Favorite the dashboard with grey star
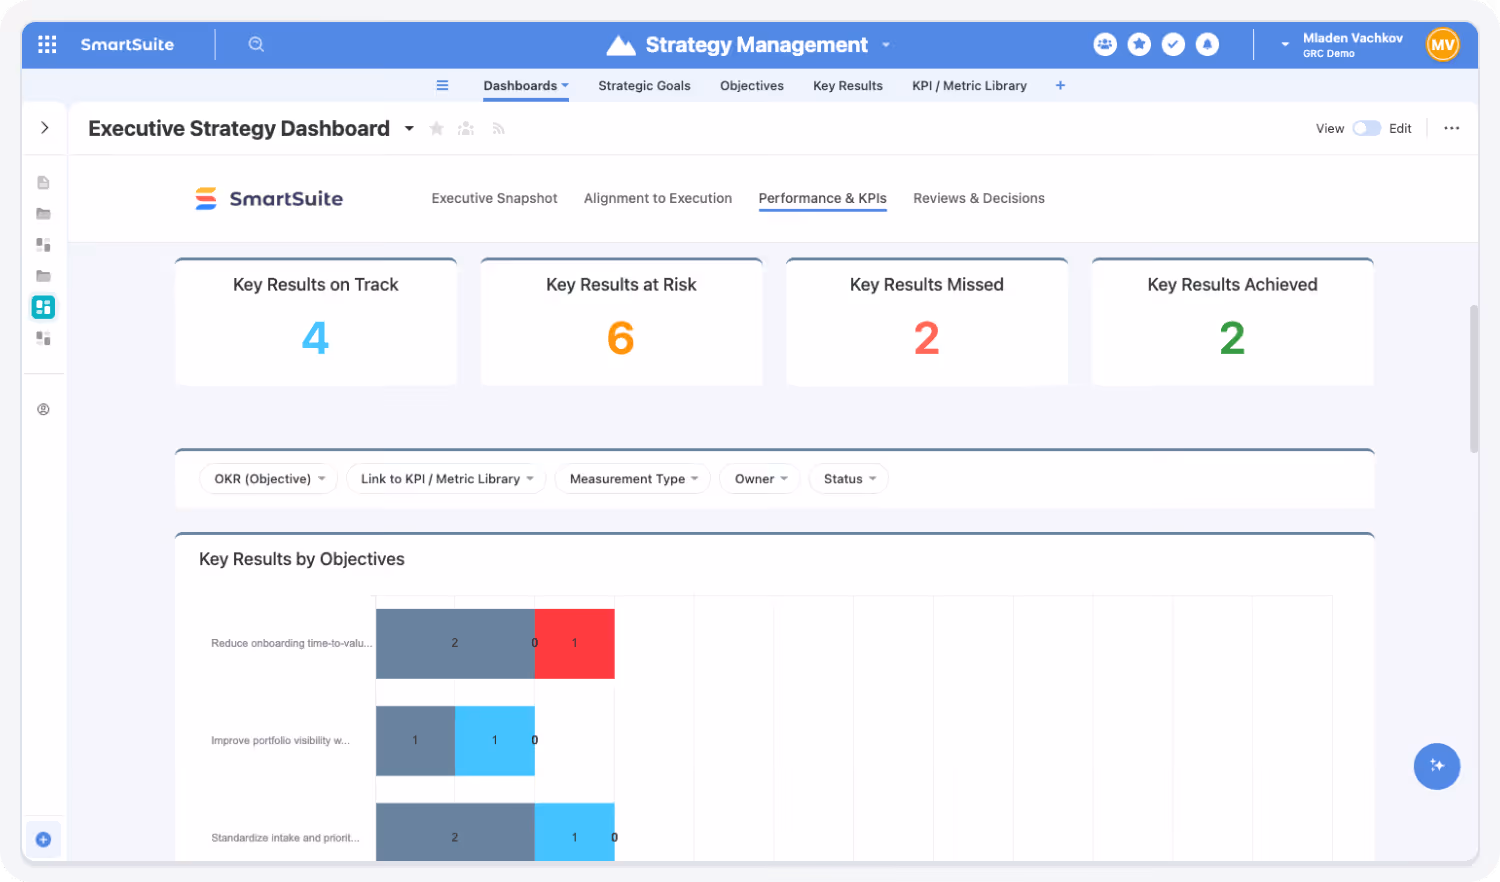Screen dimensions: 1500x882 click(436, 129)
